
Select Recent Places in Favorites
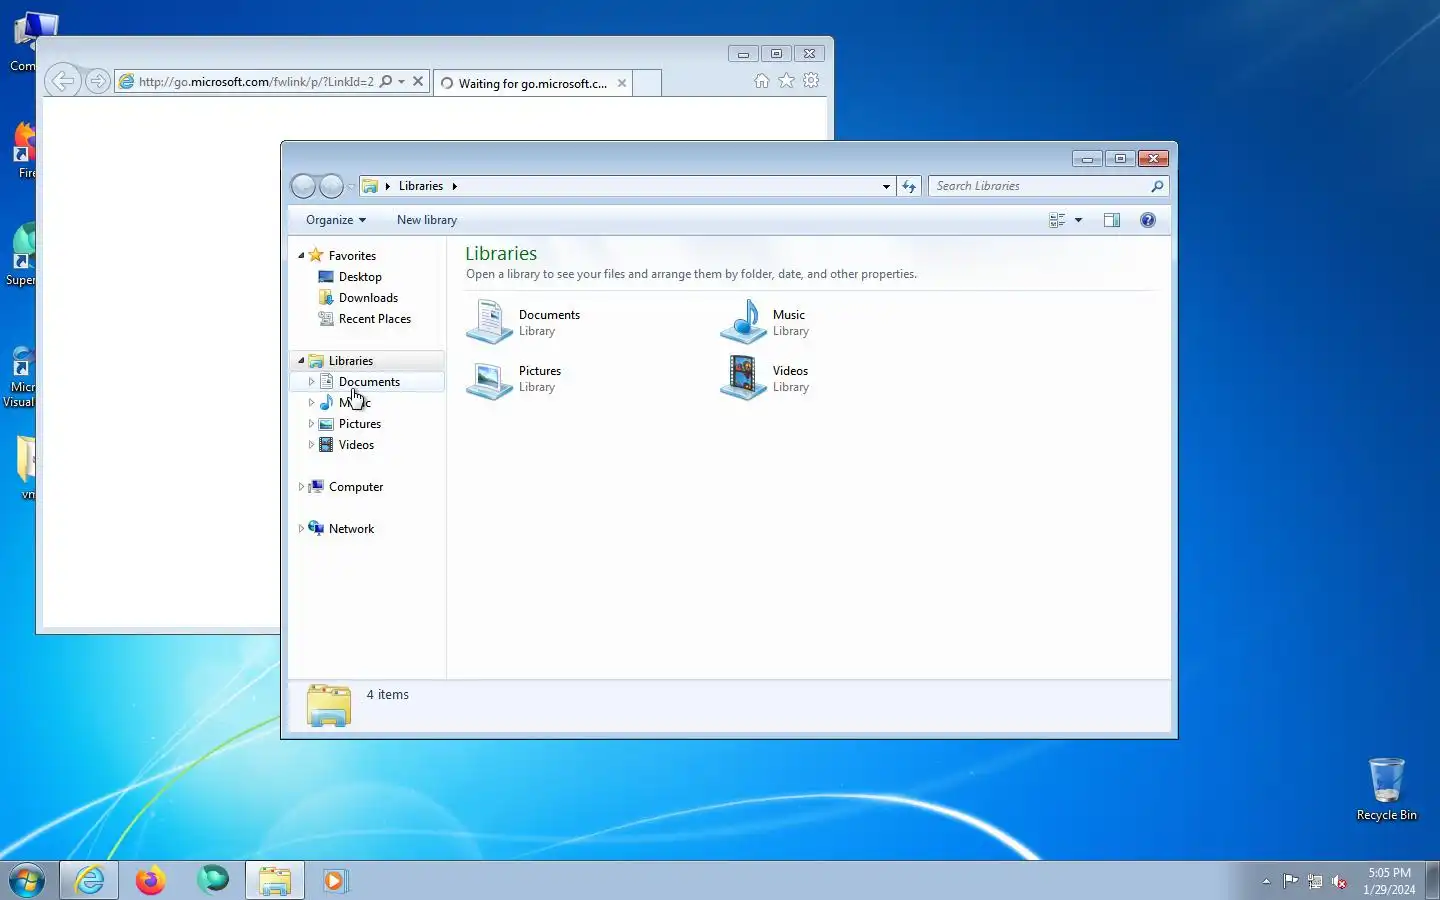(x=375, y=319)
